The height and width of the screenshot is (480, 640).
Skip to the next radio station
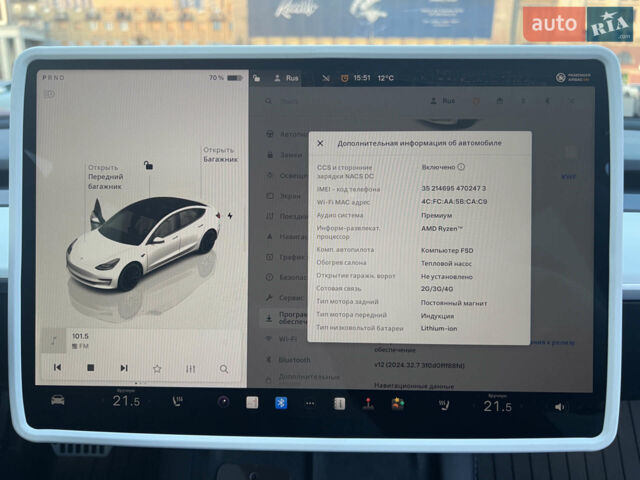[124, 368]
